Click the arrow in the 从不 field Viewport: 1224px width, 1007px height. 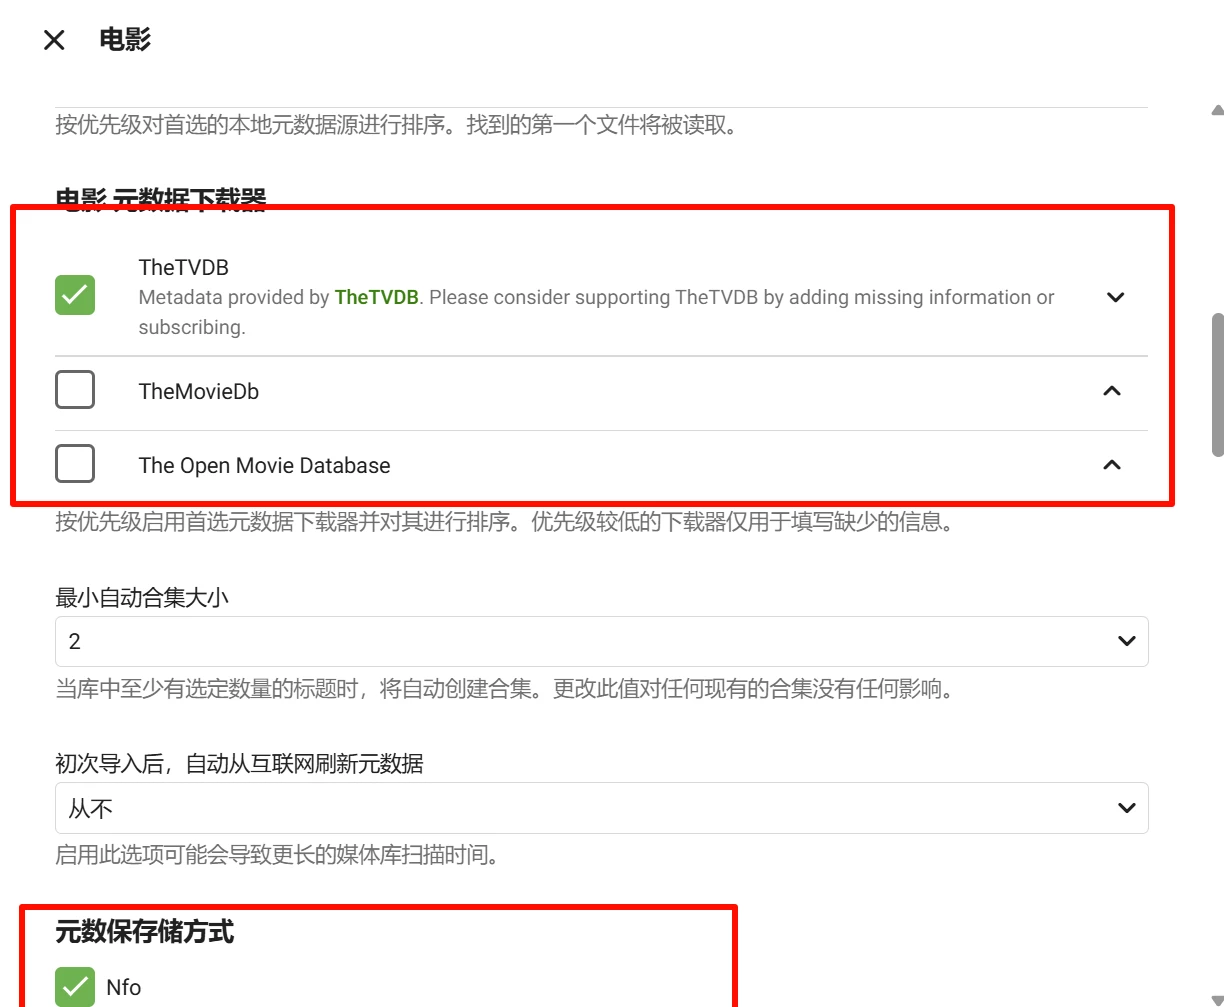click(x=1126, y=808)
